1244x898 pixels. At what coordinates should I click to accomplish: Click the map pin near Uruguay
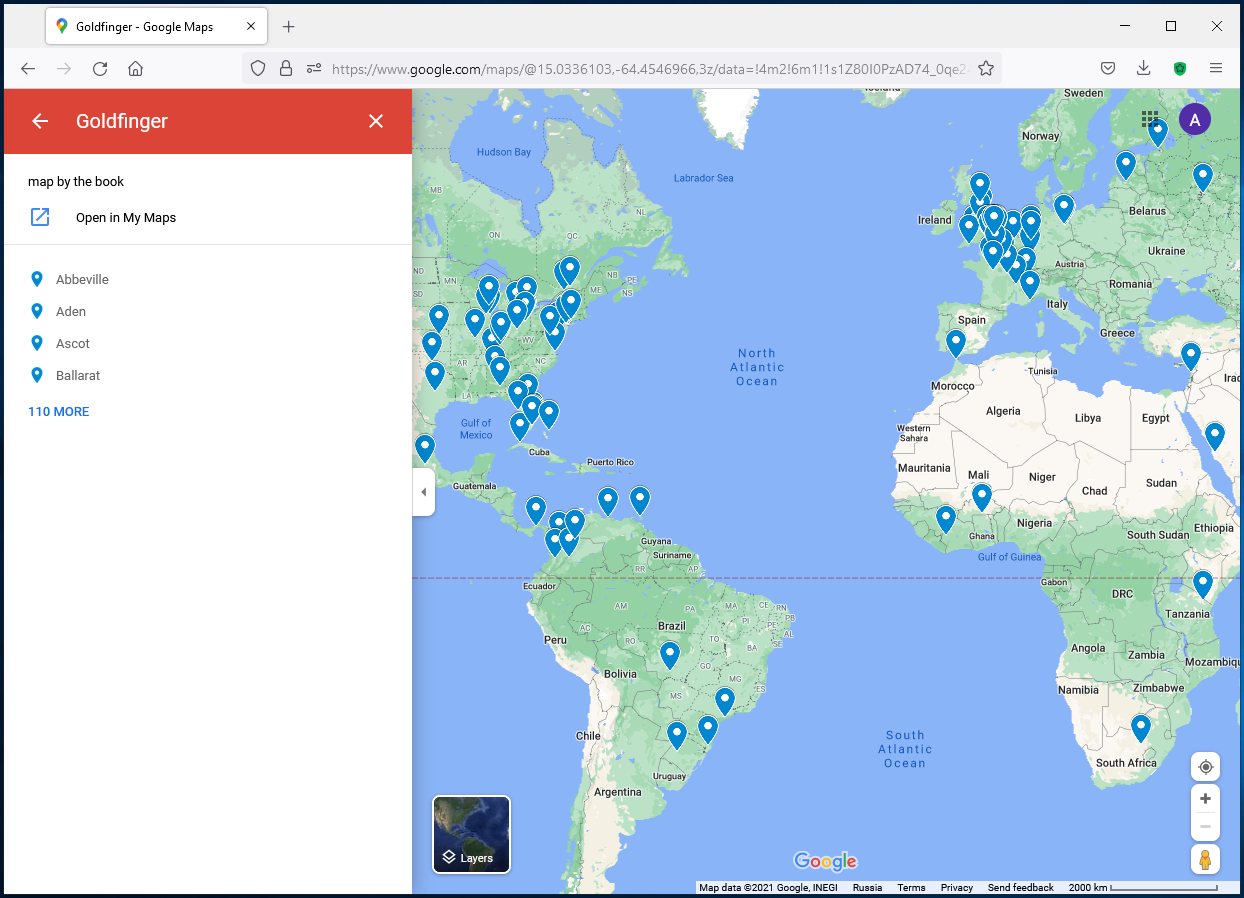pos(677,736)
